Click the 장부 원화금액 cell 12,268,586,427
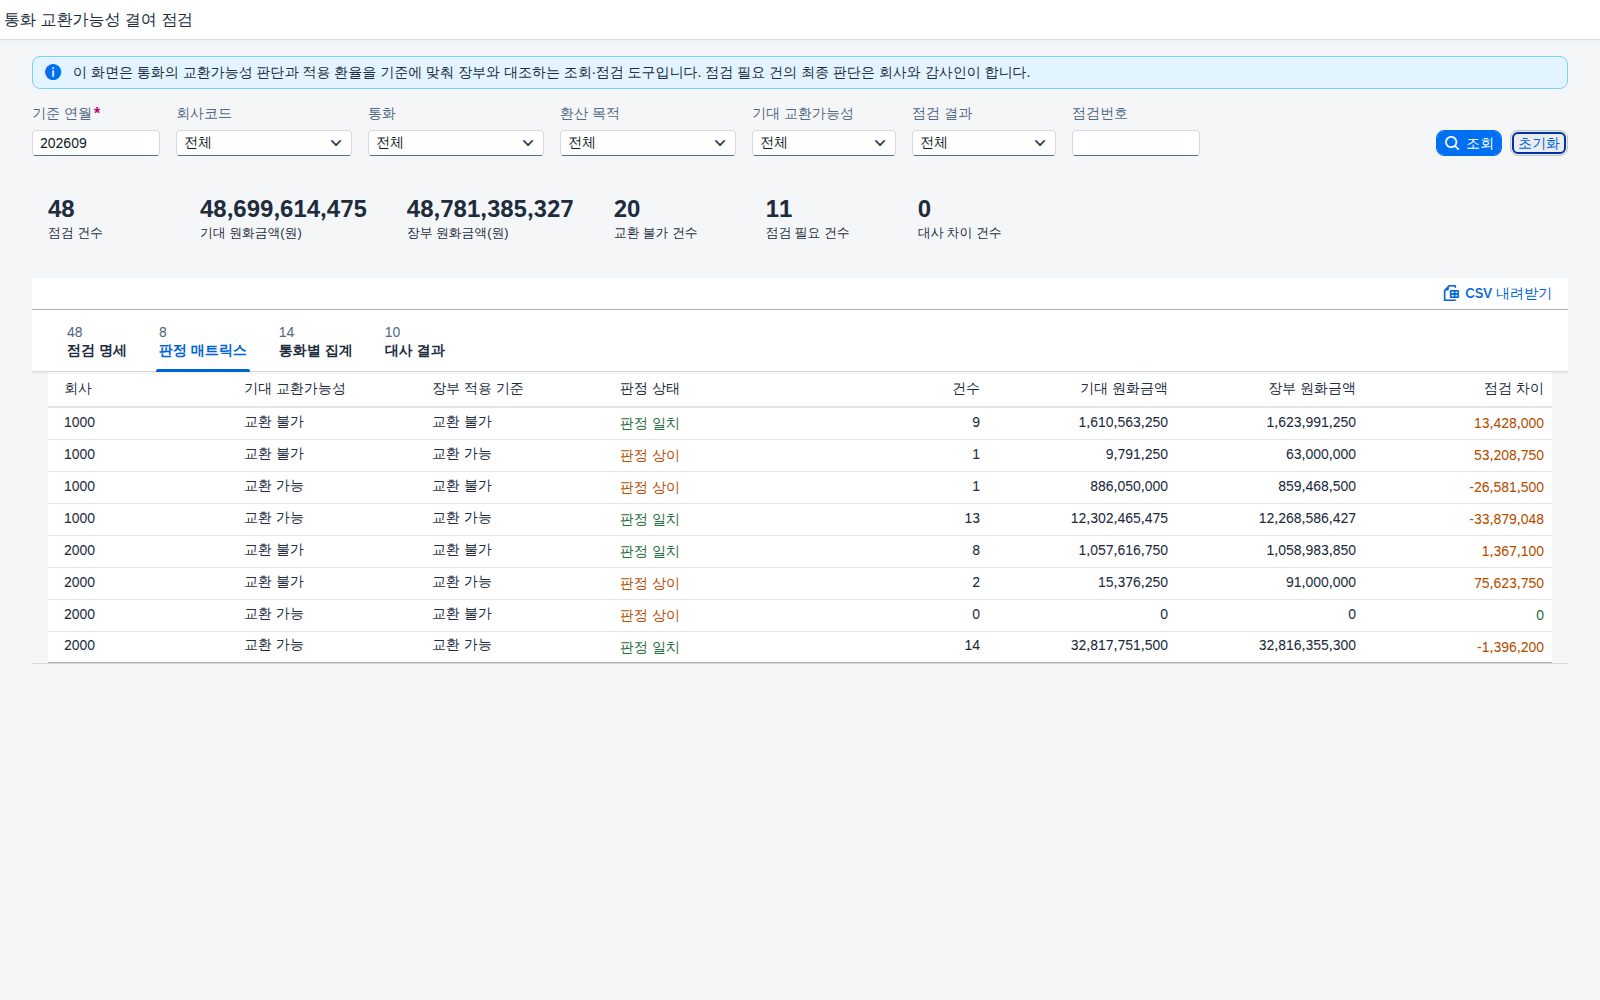1600x1000 pixels. coord(1307,519)
